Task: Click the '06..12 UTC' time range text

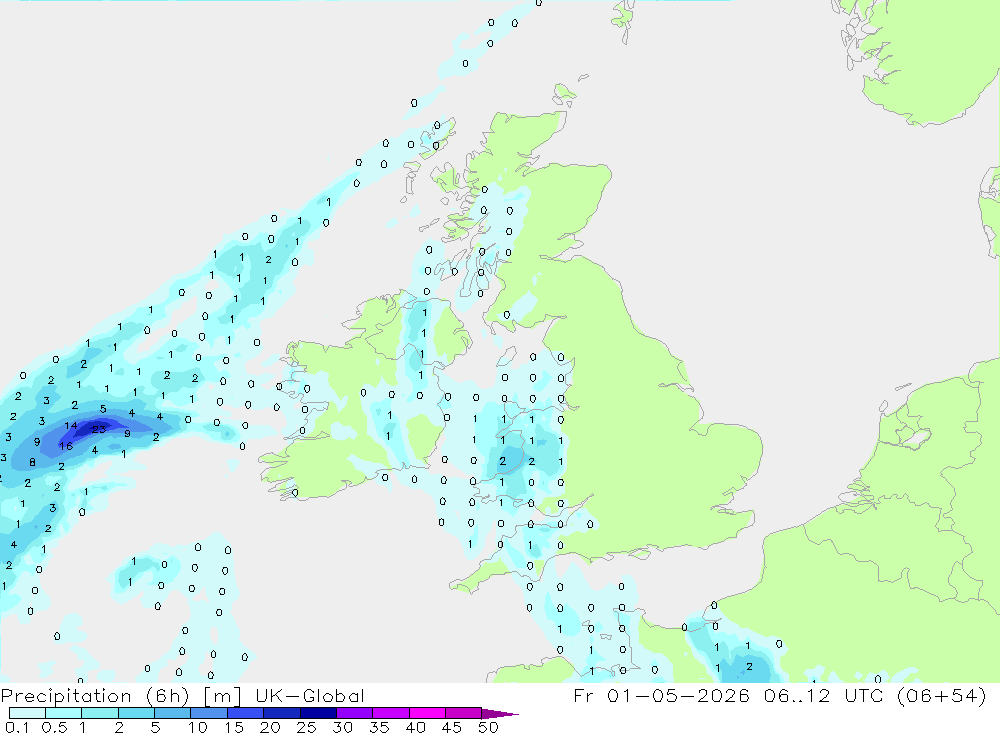Action: pos(825,695)
